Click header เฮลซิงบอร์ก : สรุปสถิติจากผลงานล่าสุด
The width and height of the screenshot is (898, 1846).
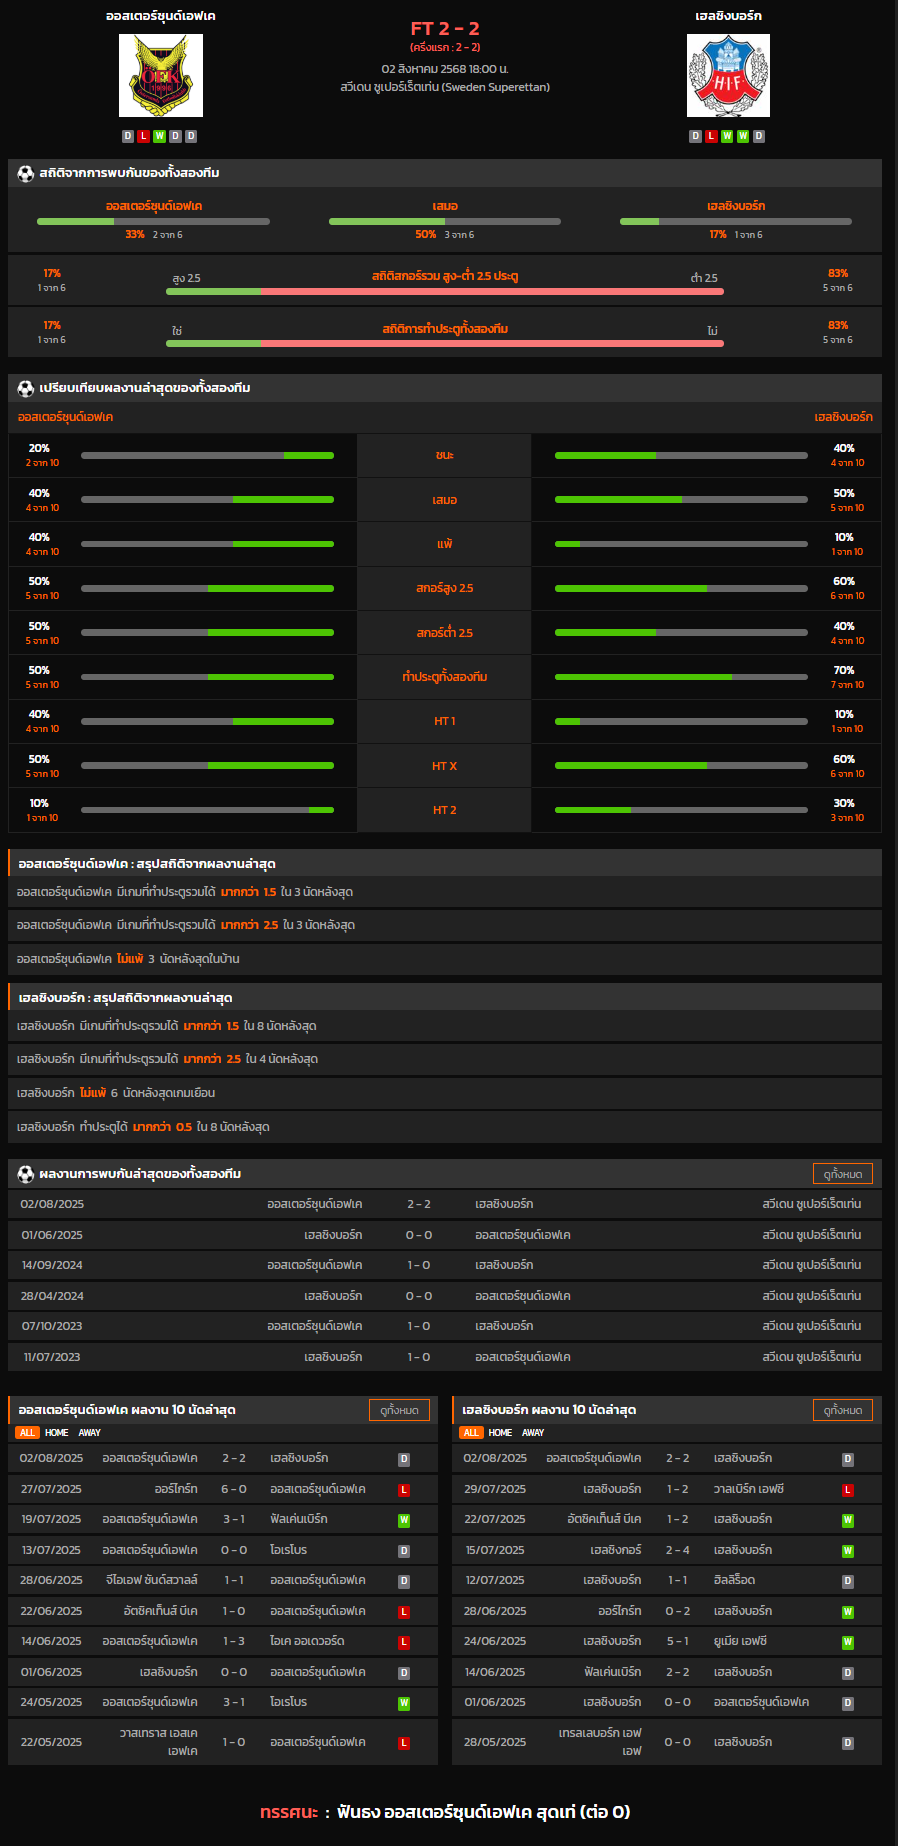click(445, 997)
